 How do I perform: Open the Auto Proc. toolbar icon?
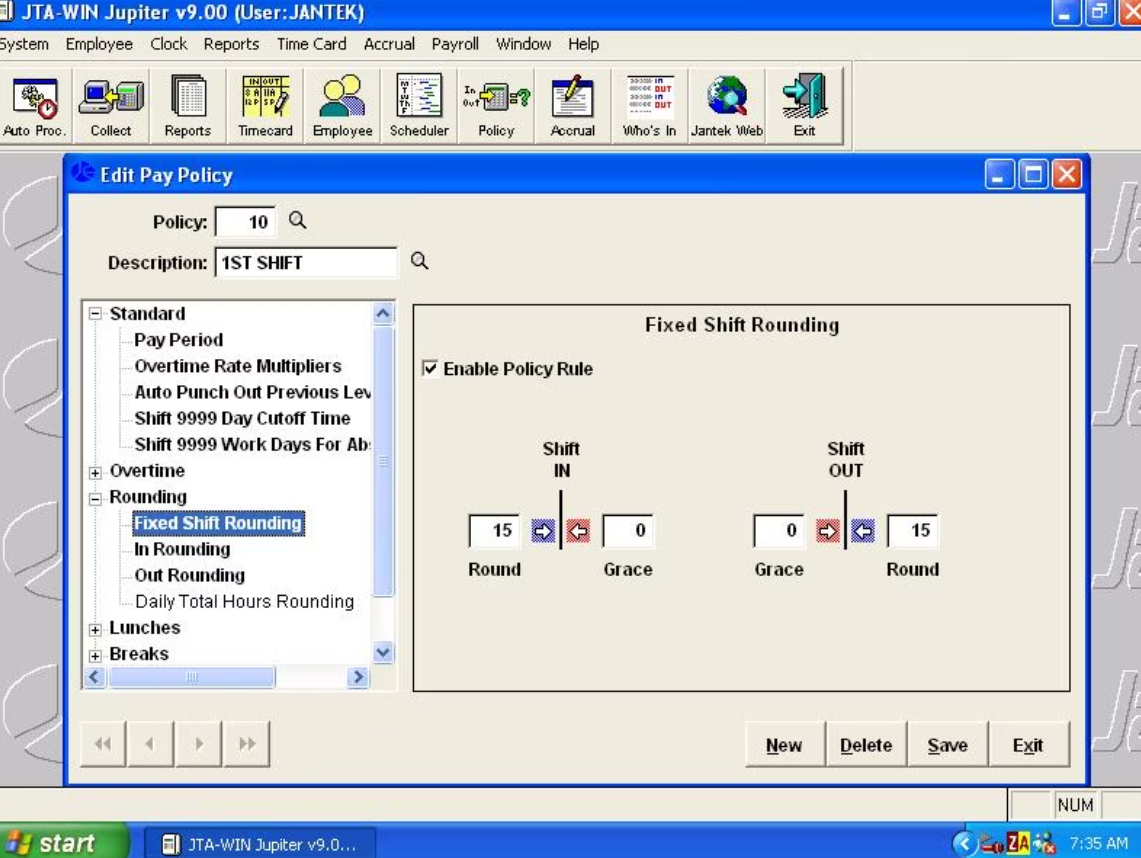pos(34,106)
